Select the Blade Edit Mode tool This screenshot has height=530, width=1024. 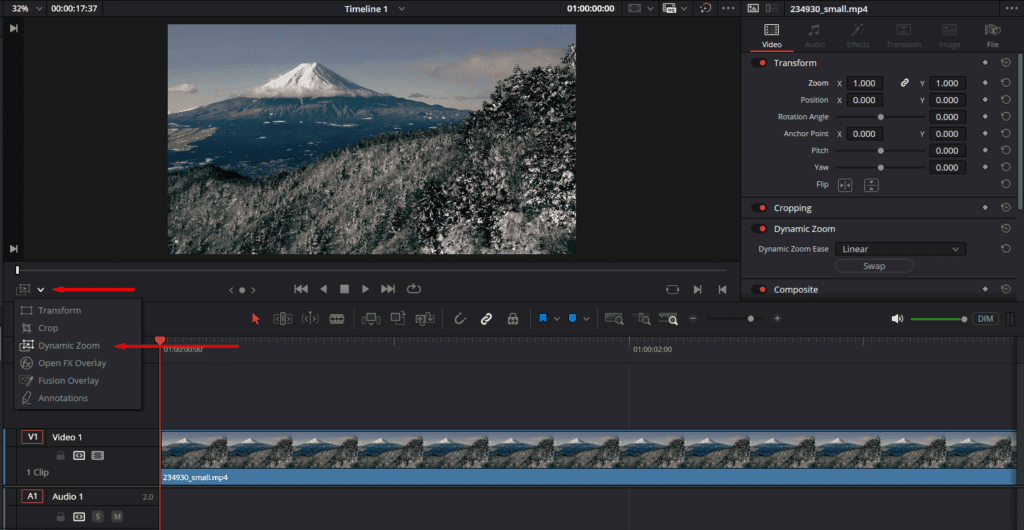tap(336, 319)
